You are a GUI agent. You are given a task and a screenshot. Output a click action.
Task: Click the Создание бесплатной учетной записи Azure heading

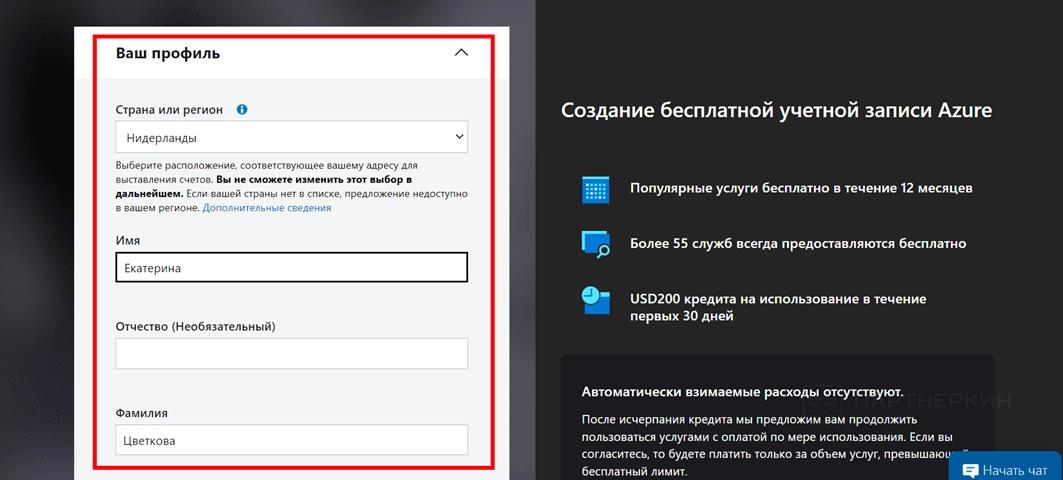[x=777, y=110]
